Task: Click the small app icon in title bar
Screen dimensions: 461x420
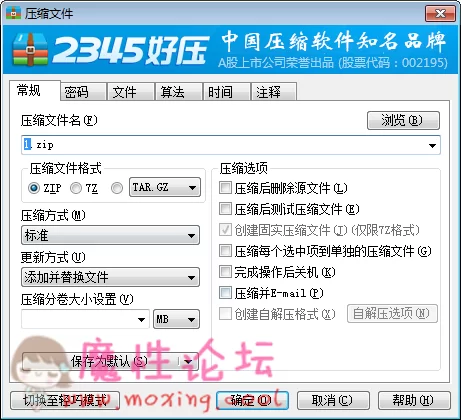Action: [13, 14]
